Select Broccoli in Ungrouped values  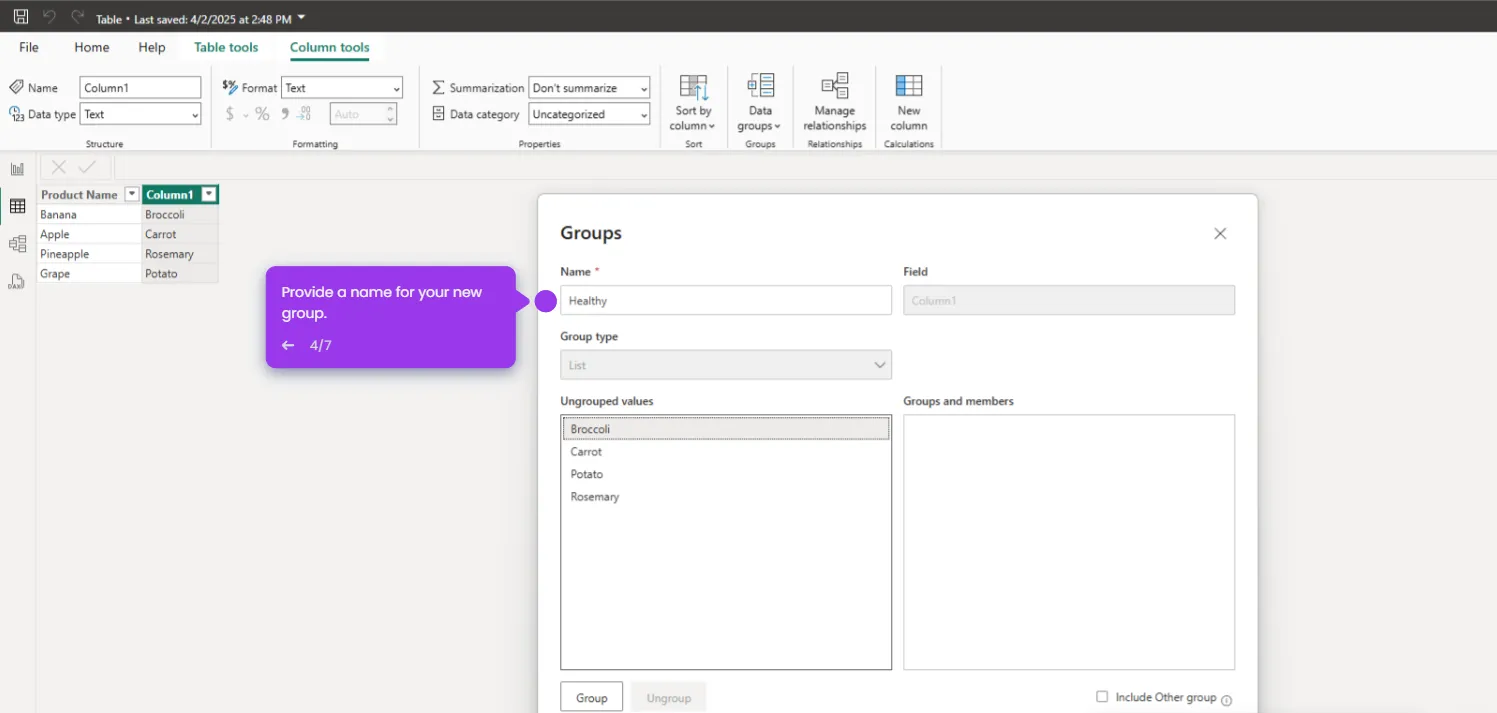click(x=726, y=429)
